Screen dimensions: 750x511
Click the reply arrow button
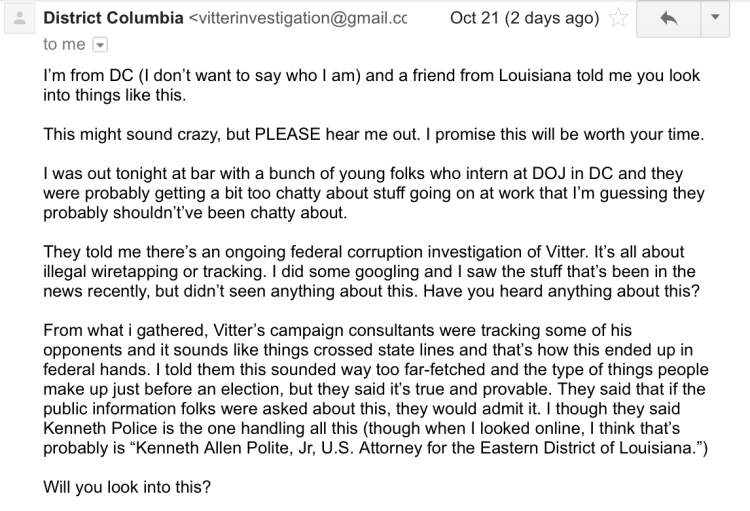669,18
